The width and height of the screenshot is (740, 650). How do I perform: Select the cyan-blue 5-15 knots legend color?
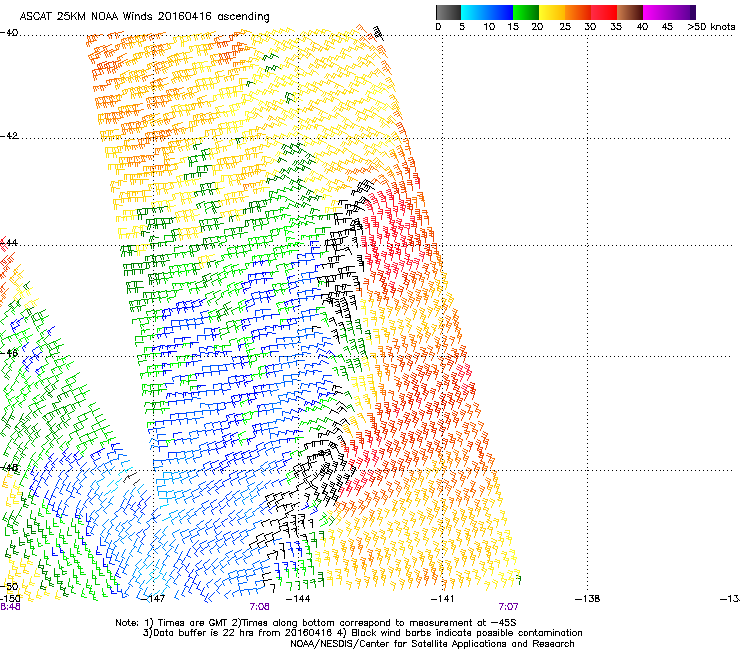[487, 12]
